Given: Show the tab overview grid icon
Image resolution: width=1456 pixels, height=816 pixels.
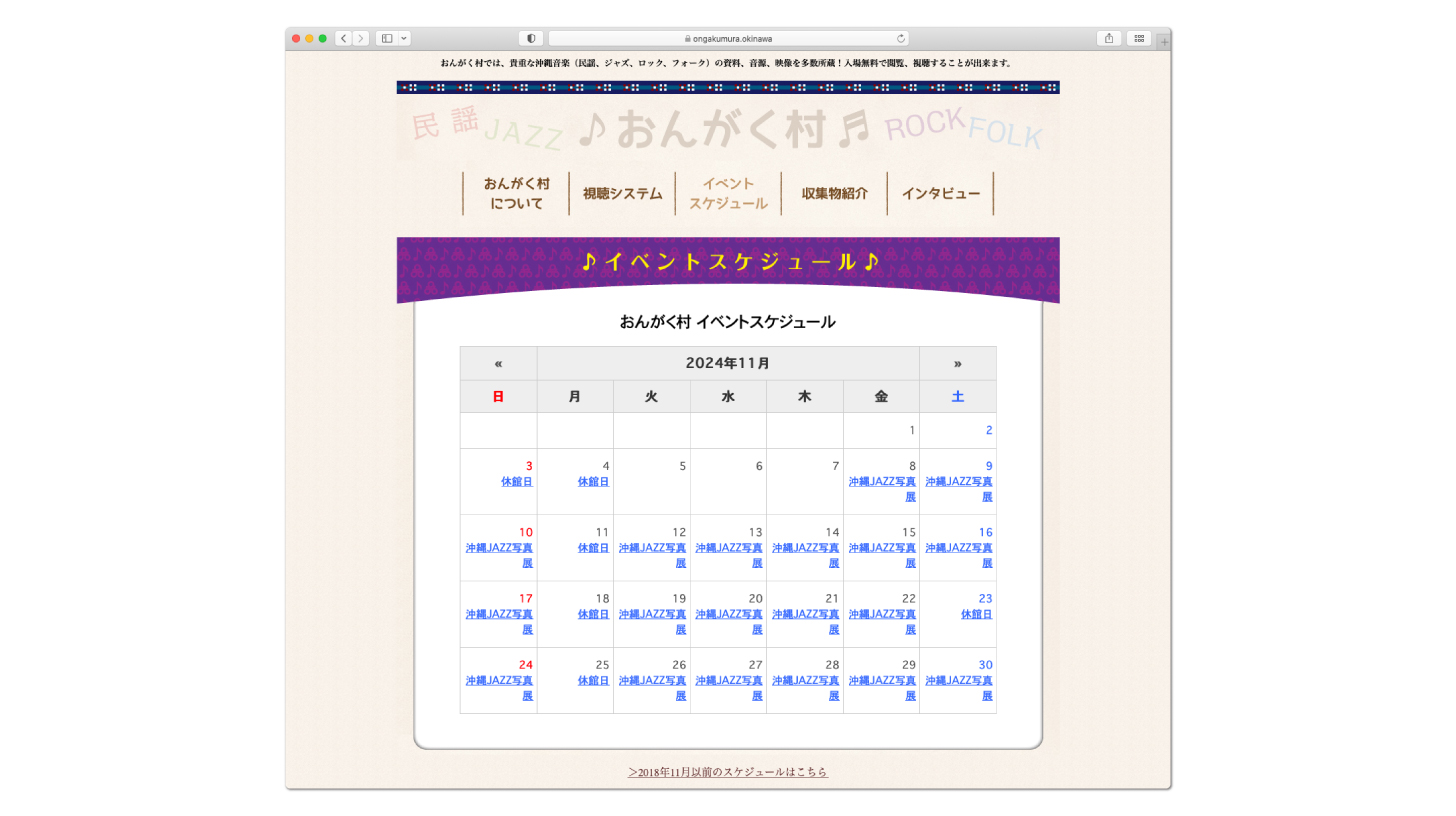Looking at the screenshot, I should coord(1138,39).
